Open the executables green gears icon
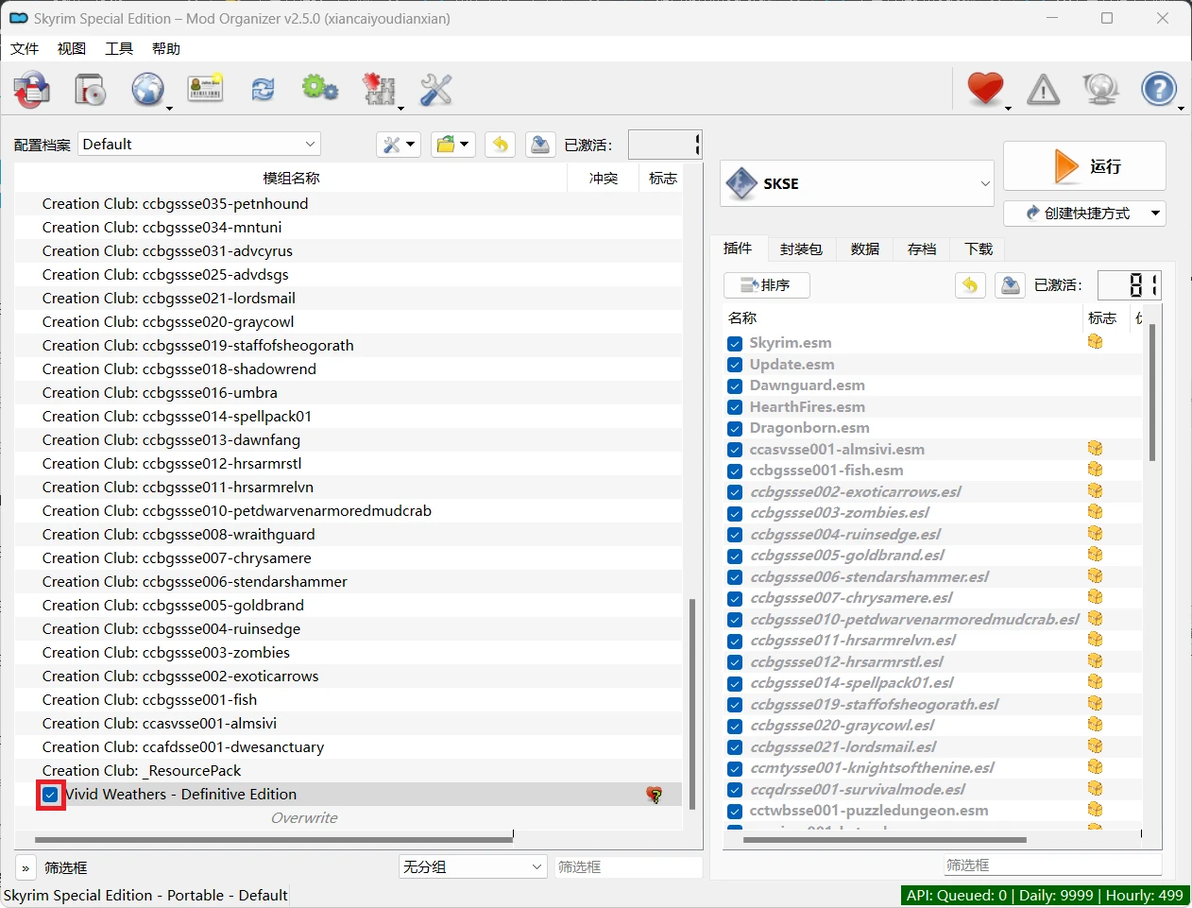Viewport: 1192px width, 908px height. [x=320, y=89]
